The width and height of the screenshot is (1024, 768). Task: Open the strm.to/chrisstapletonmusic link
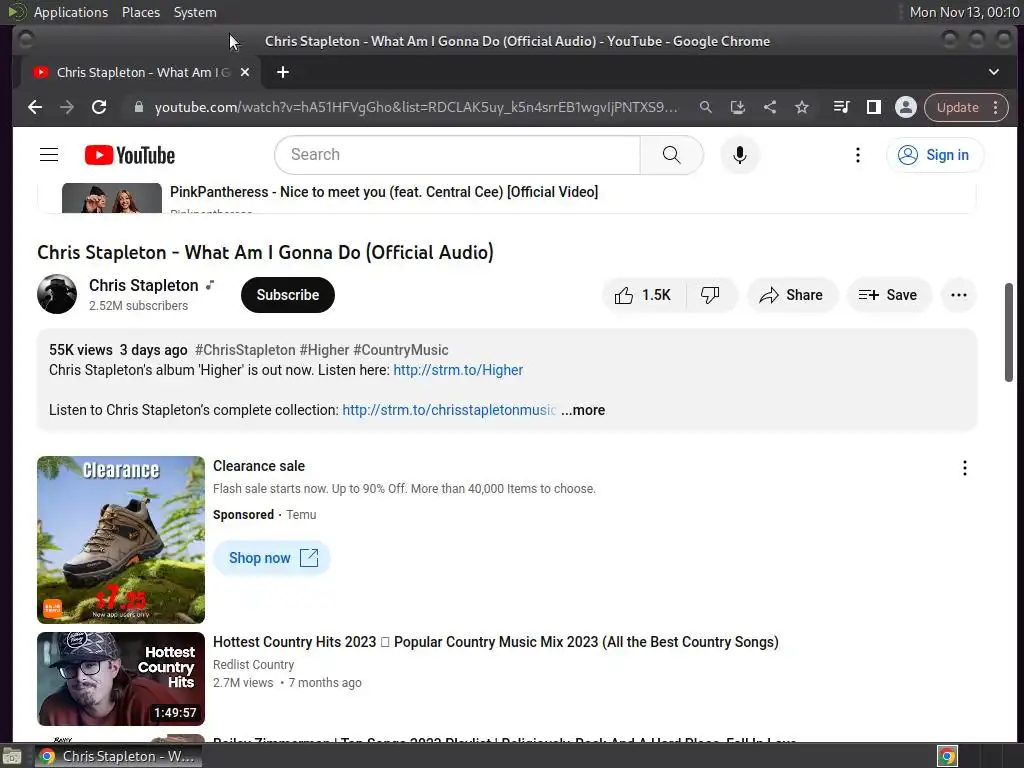click(449, 410)
